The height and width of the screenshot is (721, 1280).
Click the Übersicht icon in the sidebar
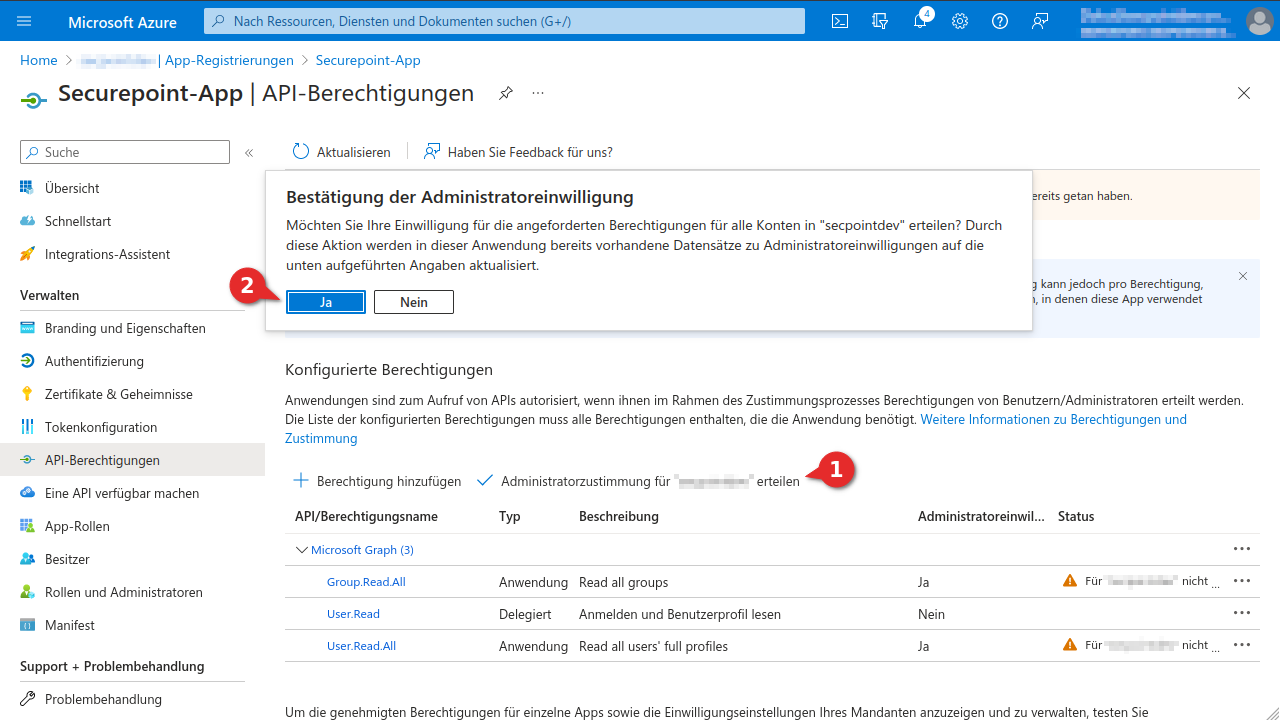tap(27, 188)
